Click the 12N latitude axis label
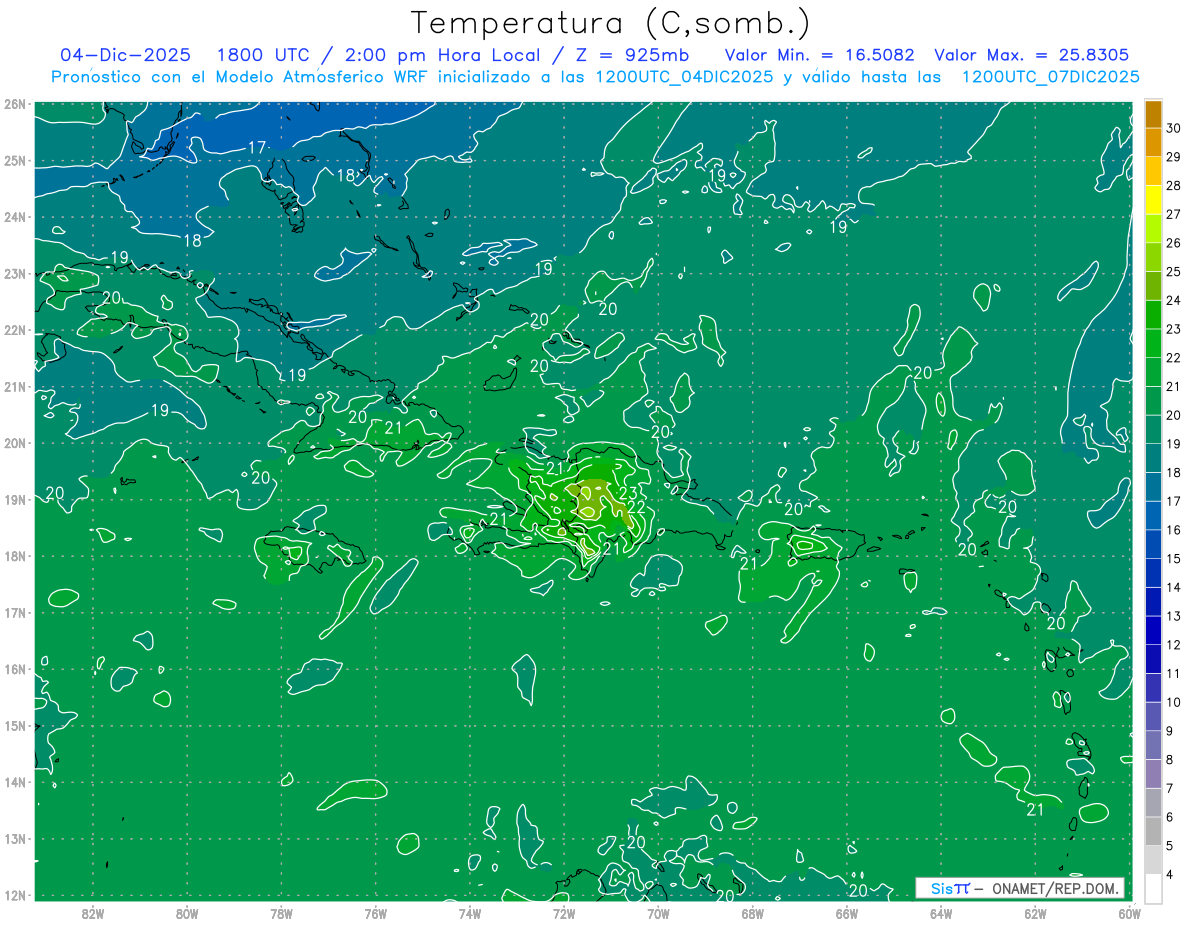Viewport: 1200px width, 927px height. pyautogui.click(x=14, y=895)
